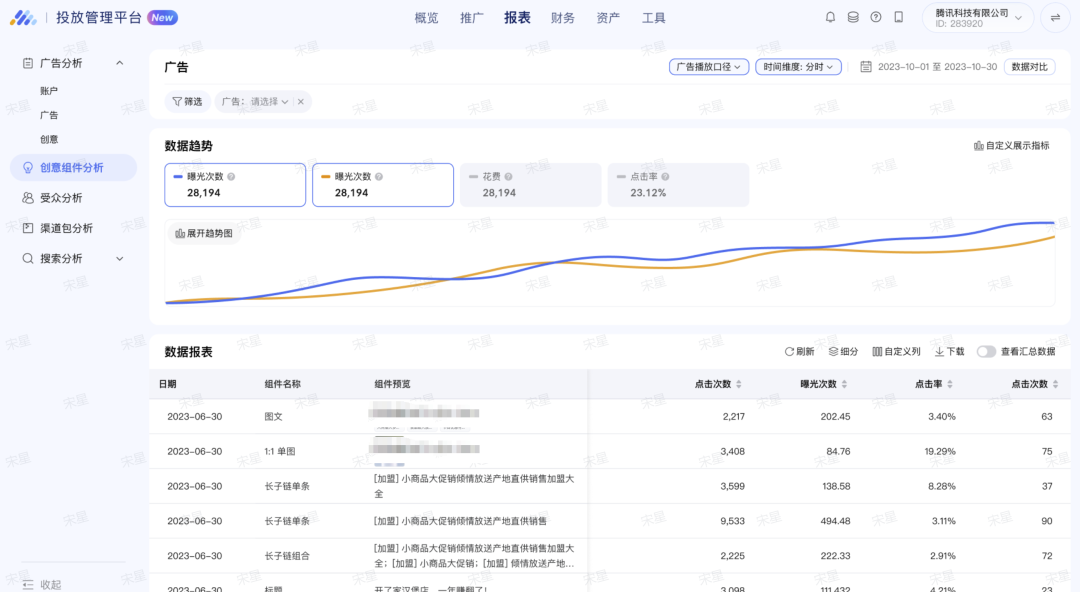The height and width of the screenshot is (592, 1080).
Task: Click the 数据对比 button
Action: point(1029,67)
